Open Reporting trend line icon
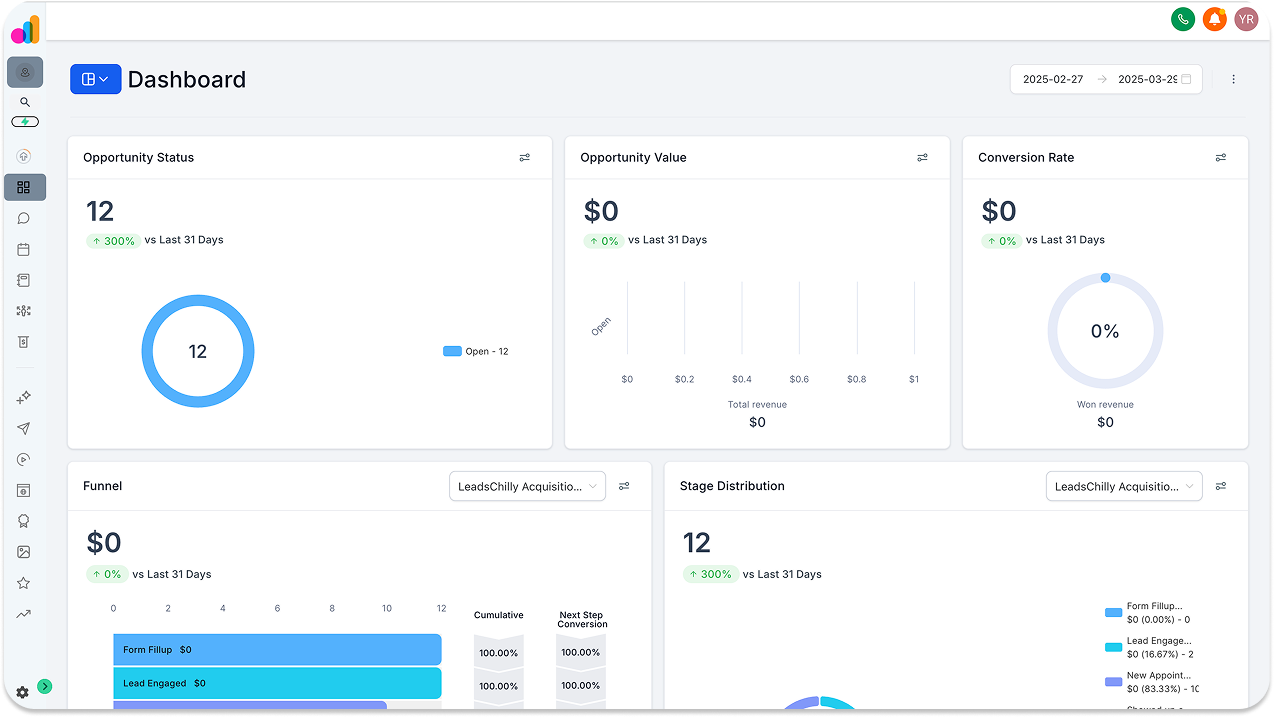The image size is (1274, 717). click(x=24, y=614)
